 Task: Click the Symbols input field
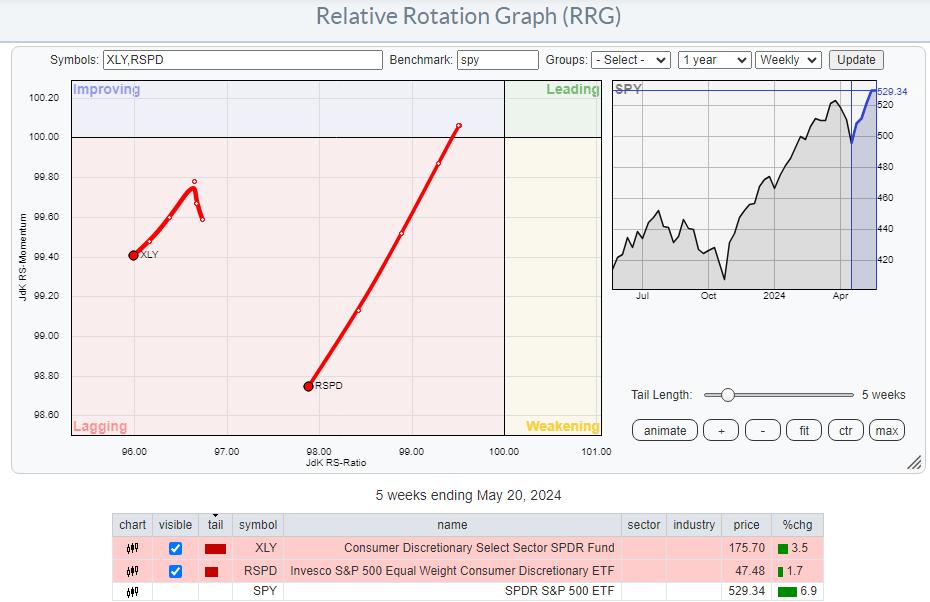pyautogui.click(x=242, y=60)
